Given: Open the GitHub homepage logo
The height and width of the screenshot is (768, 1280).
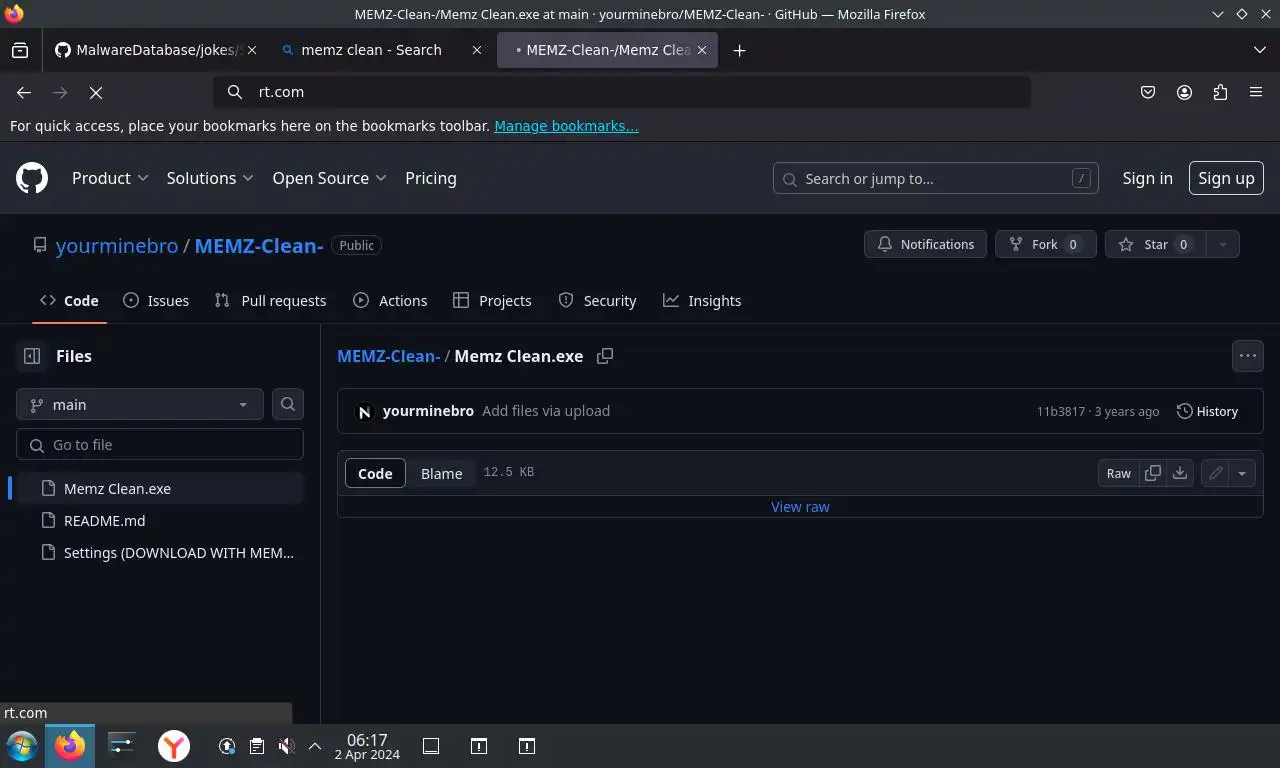Looking at the screenshot, I should coord(32,178).
